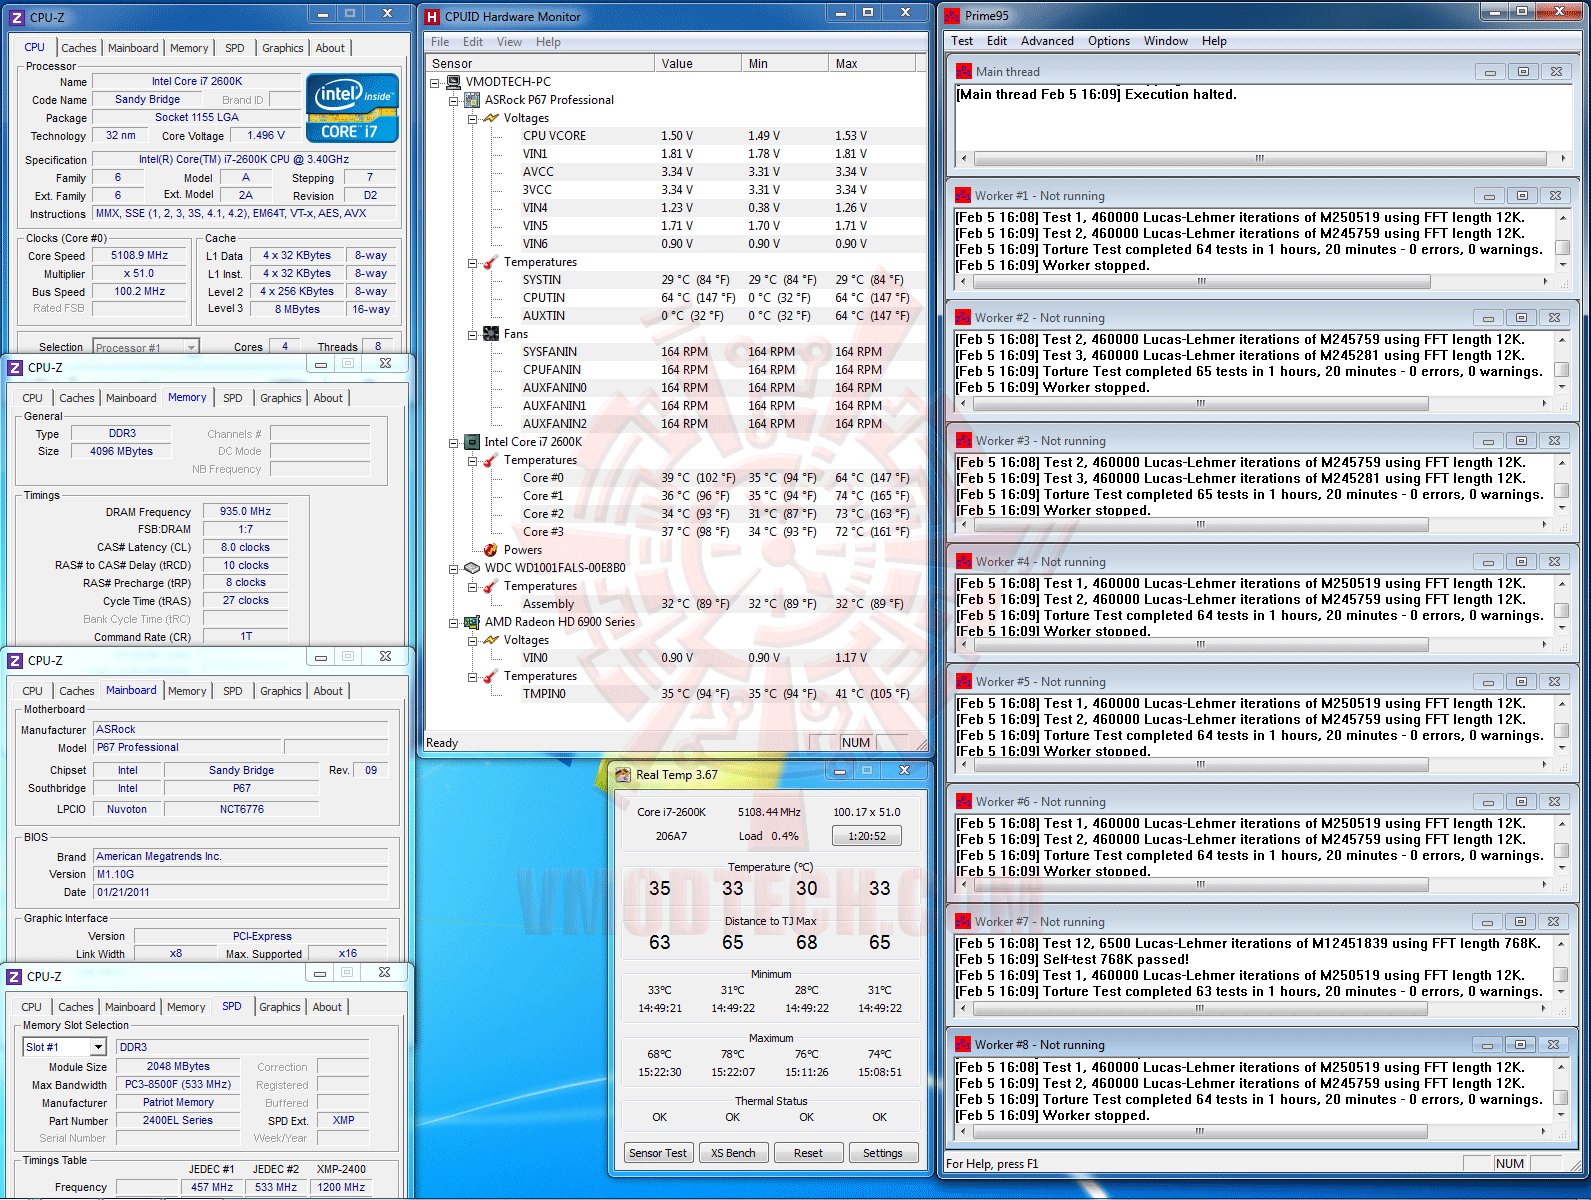This screenshot has width=1591, height=1200.
Task: Collapse the ASRock P67 Professional node
Action: pos(453,100)
